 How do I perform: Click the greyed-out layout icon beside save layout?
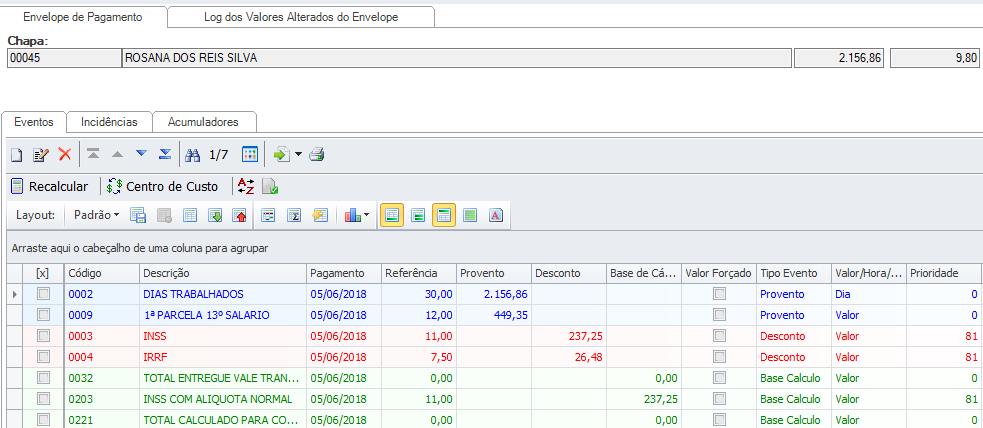pyautogui.click(x=164, y=215)
